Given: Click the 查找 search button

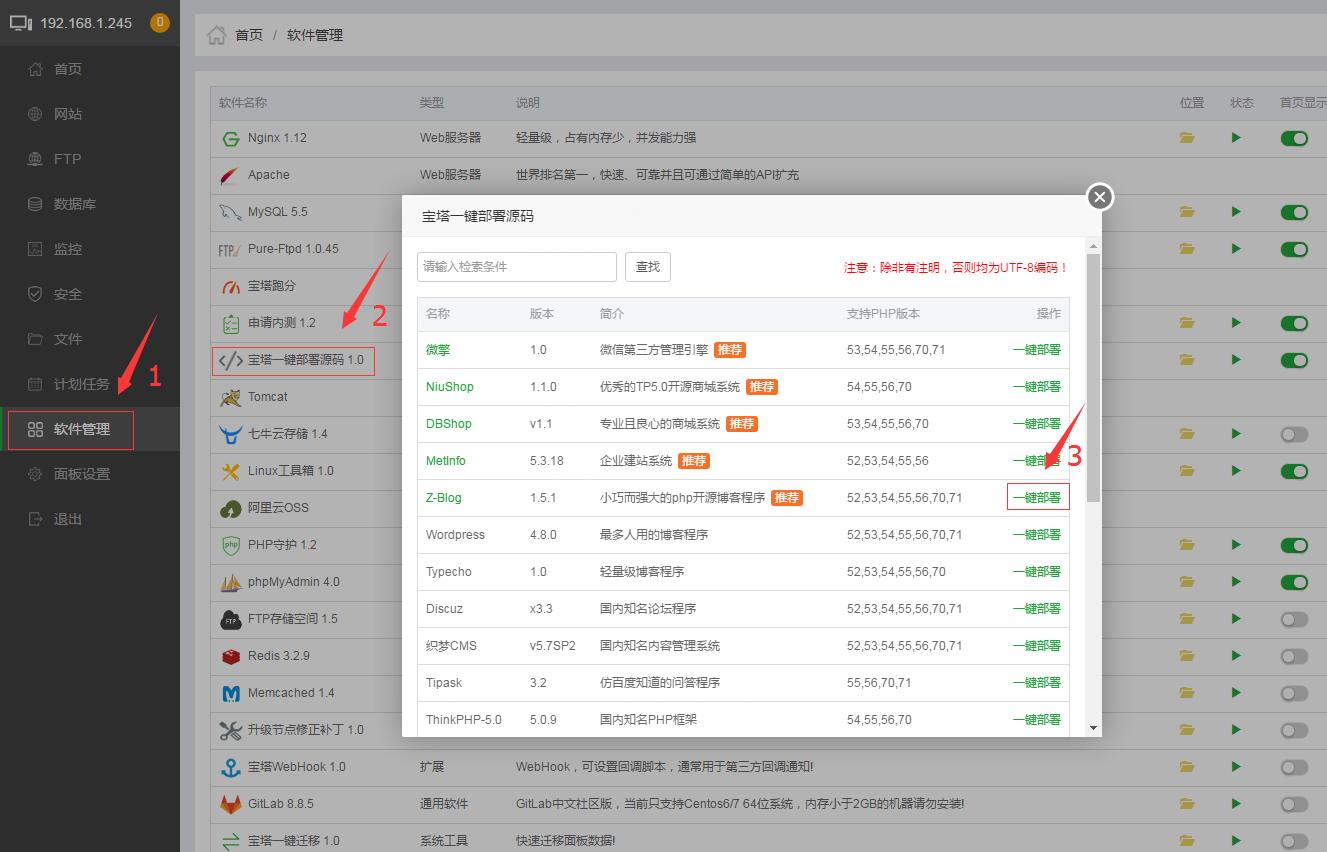Looking at the screenshot, I should click(648, 267).
